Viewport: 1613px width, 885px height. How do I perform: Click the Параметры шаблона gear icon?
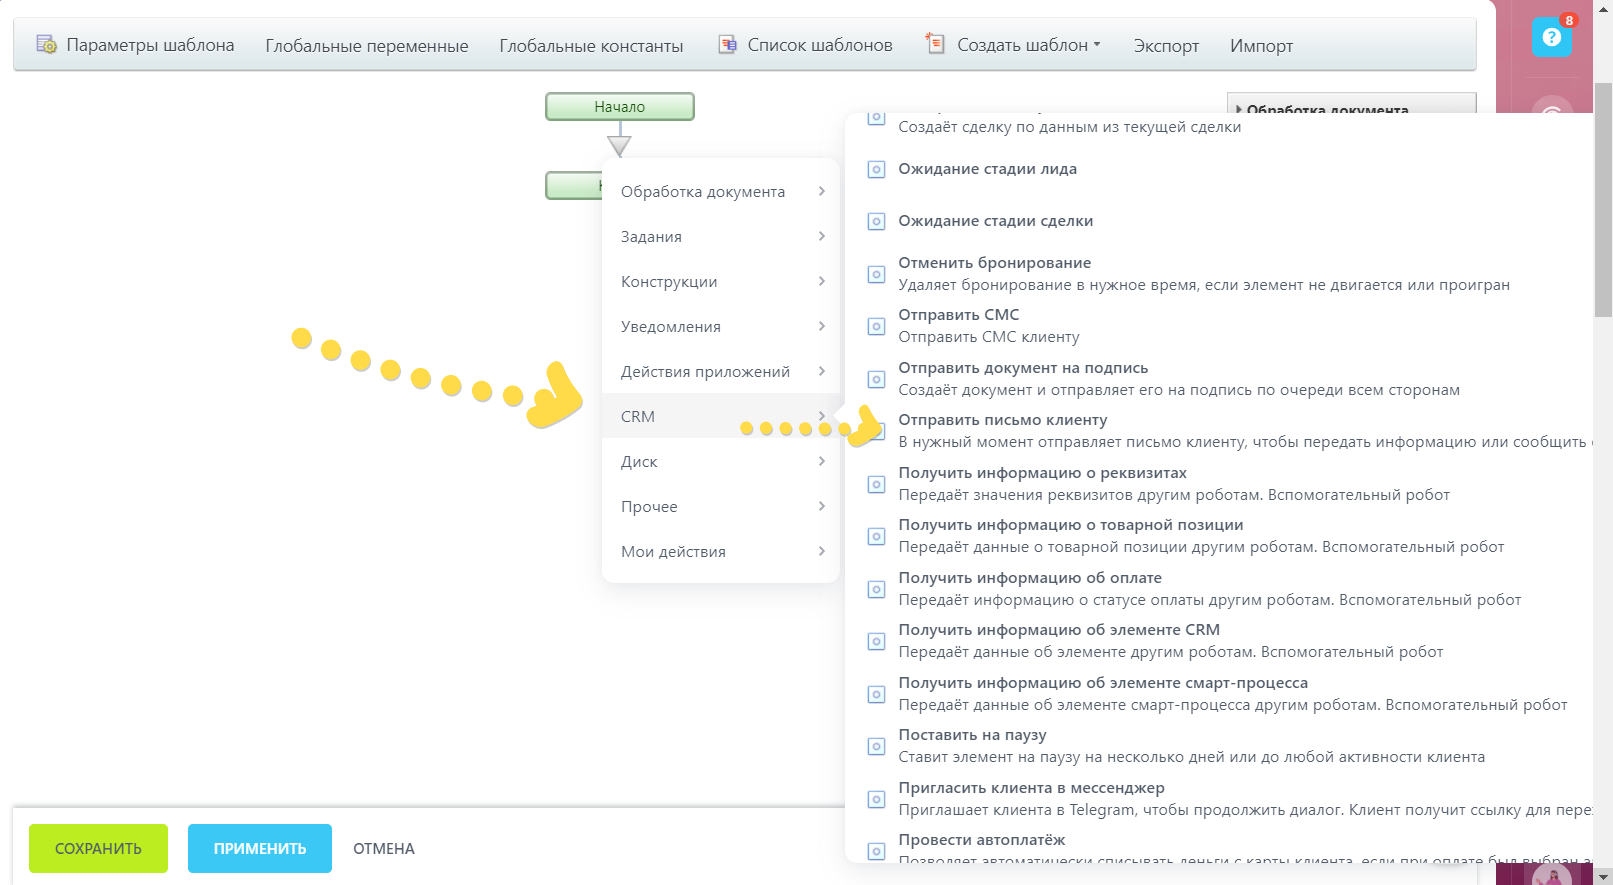pyautogui.click(x=46, y=45)
